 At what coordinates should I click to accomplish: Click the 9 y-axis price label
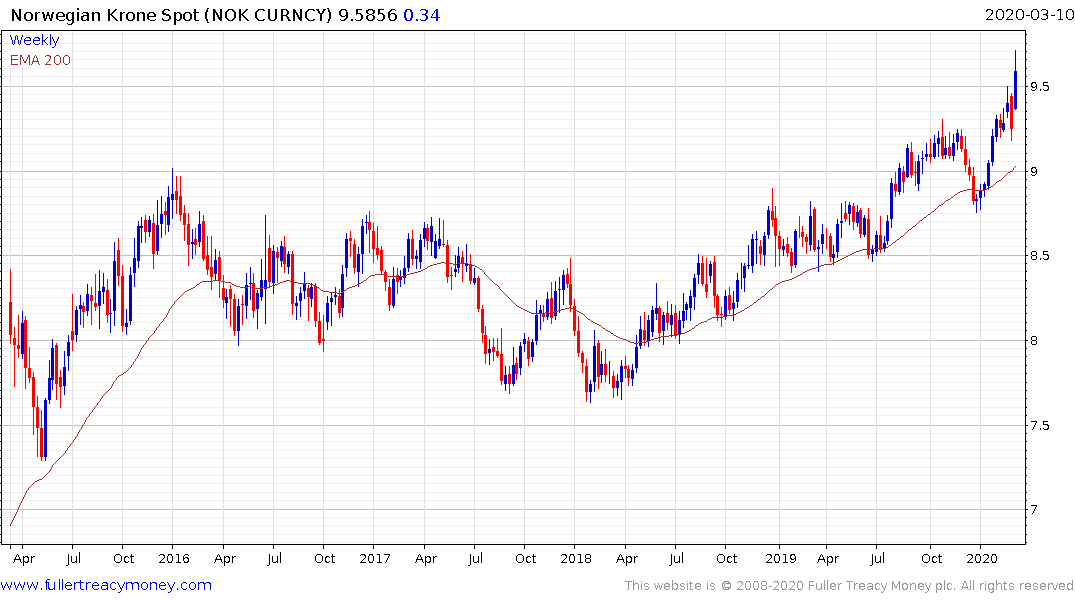point(1034,171)
